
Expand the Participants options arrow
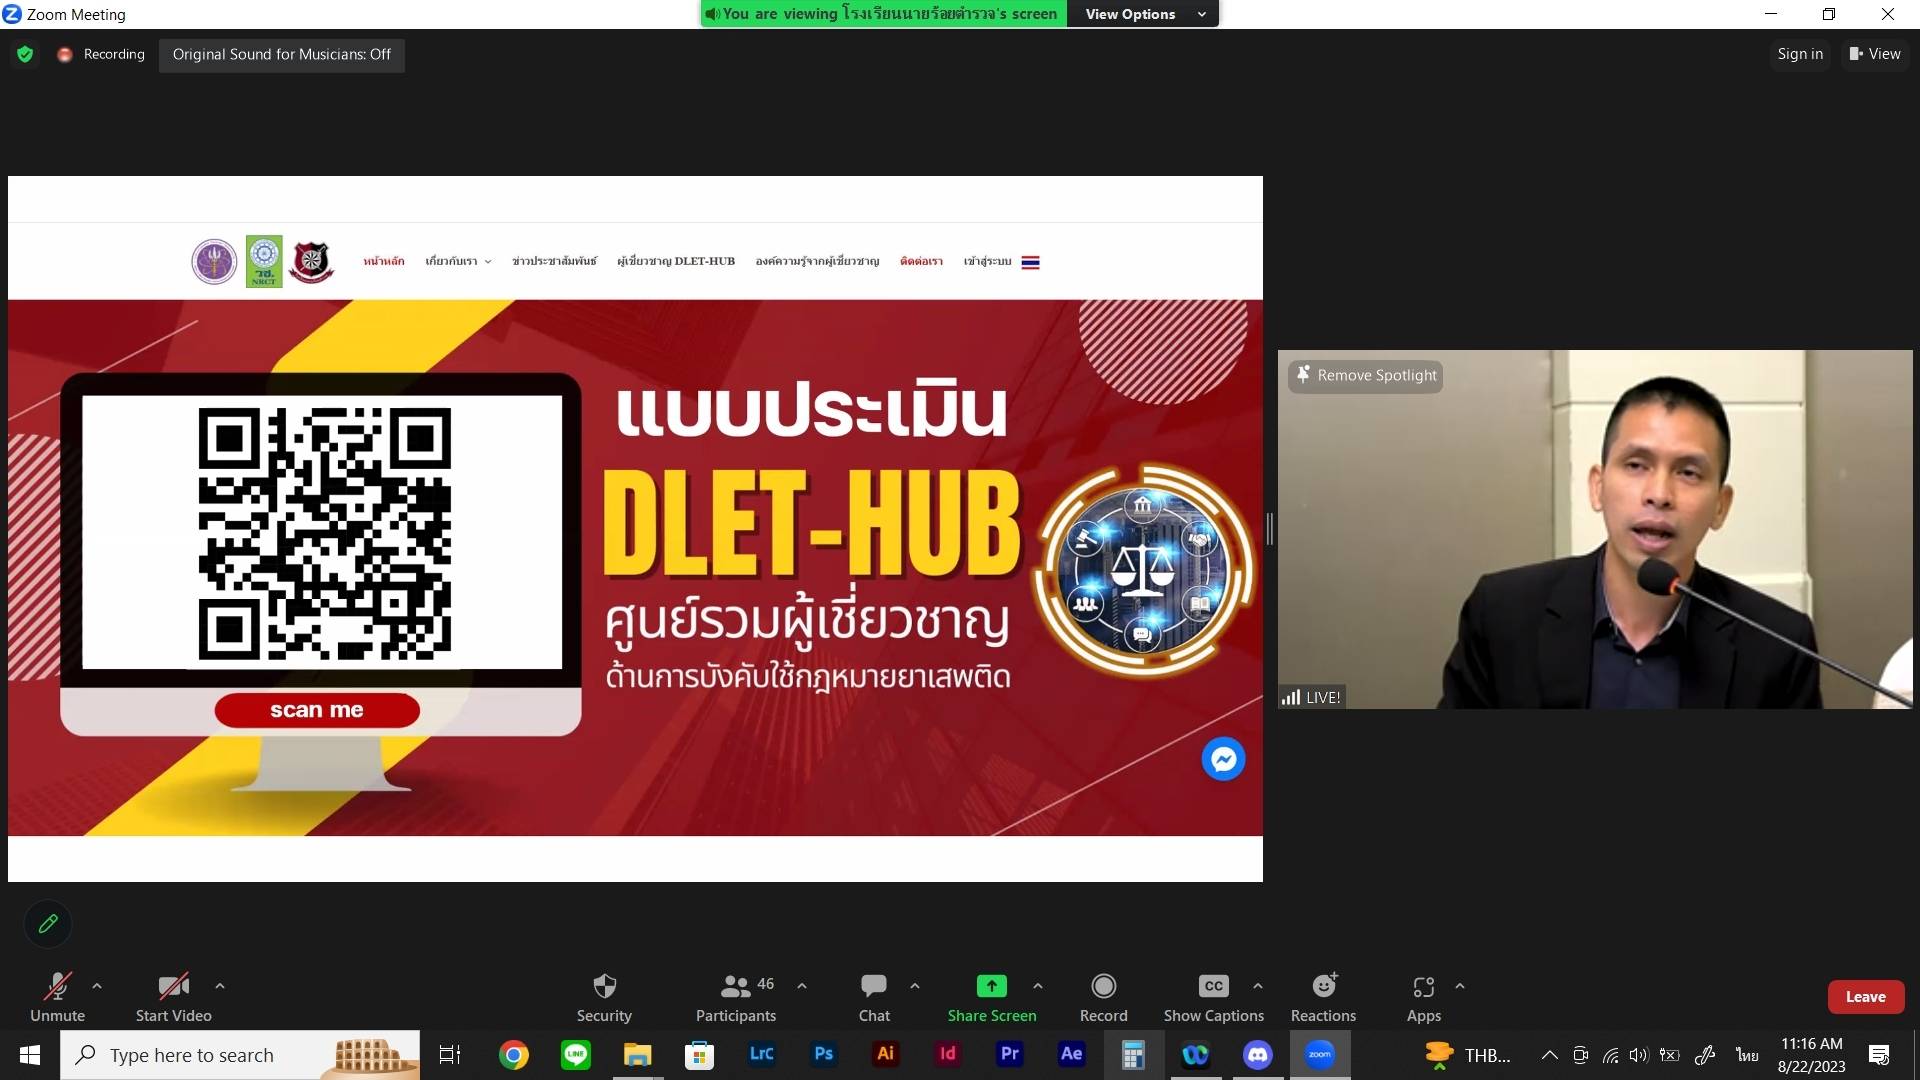point(802,986)
